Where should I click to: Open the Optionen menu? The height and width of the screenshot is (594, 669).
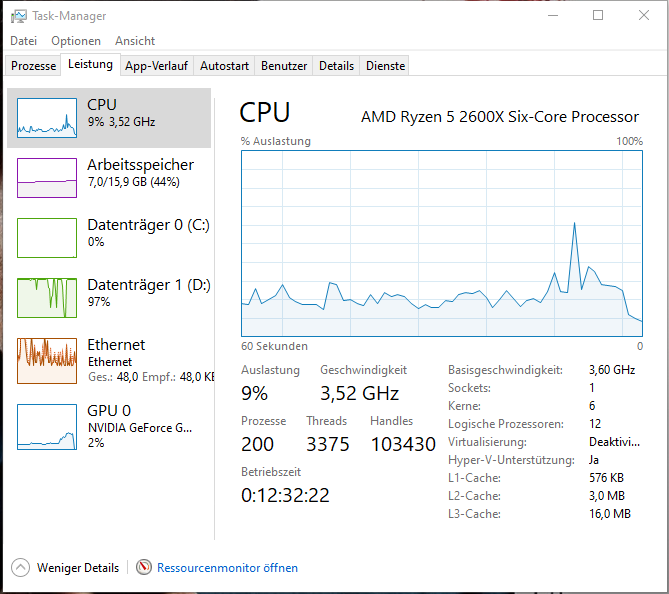tap(76, 41)
